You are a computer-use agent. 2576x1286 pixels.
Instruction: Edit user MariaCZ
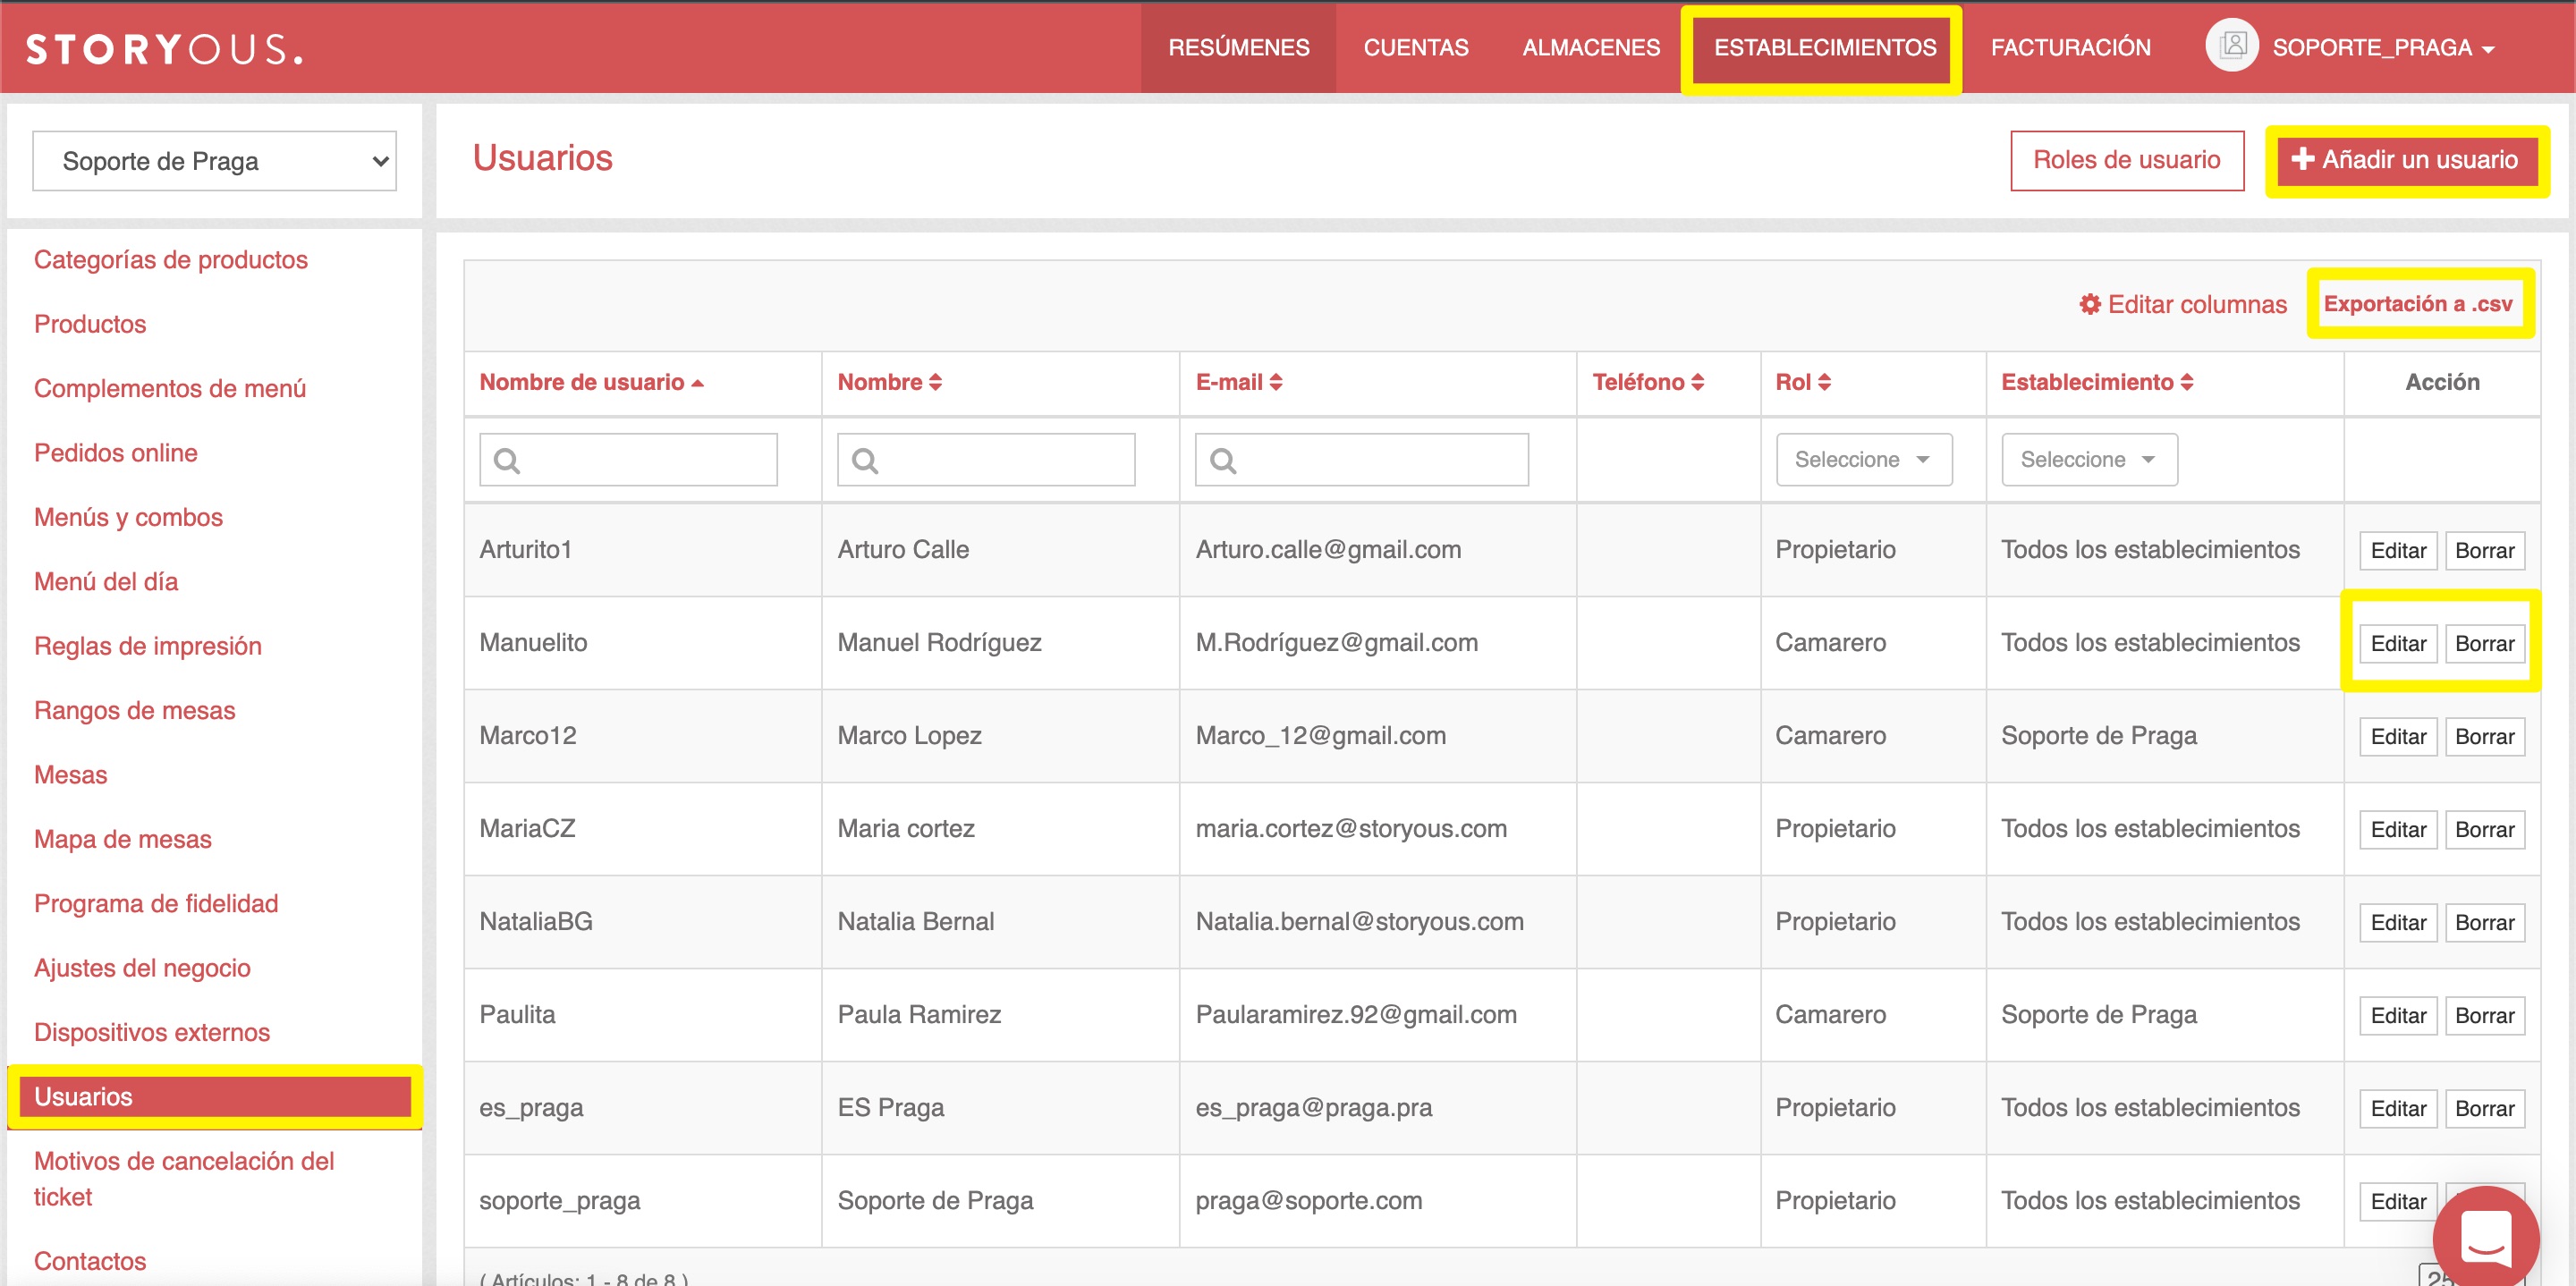(x=2398, y=829)
